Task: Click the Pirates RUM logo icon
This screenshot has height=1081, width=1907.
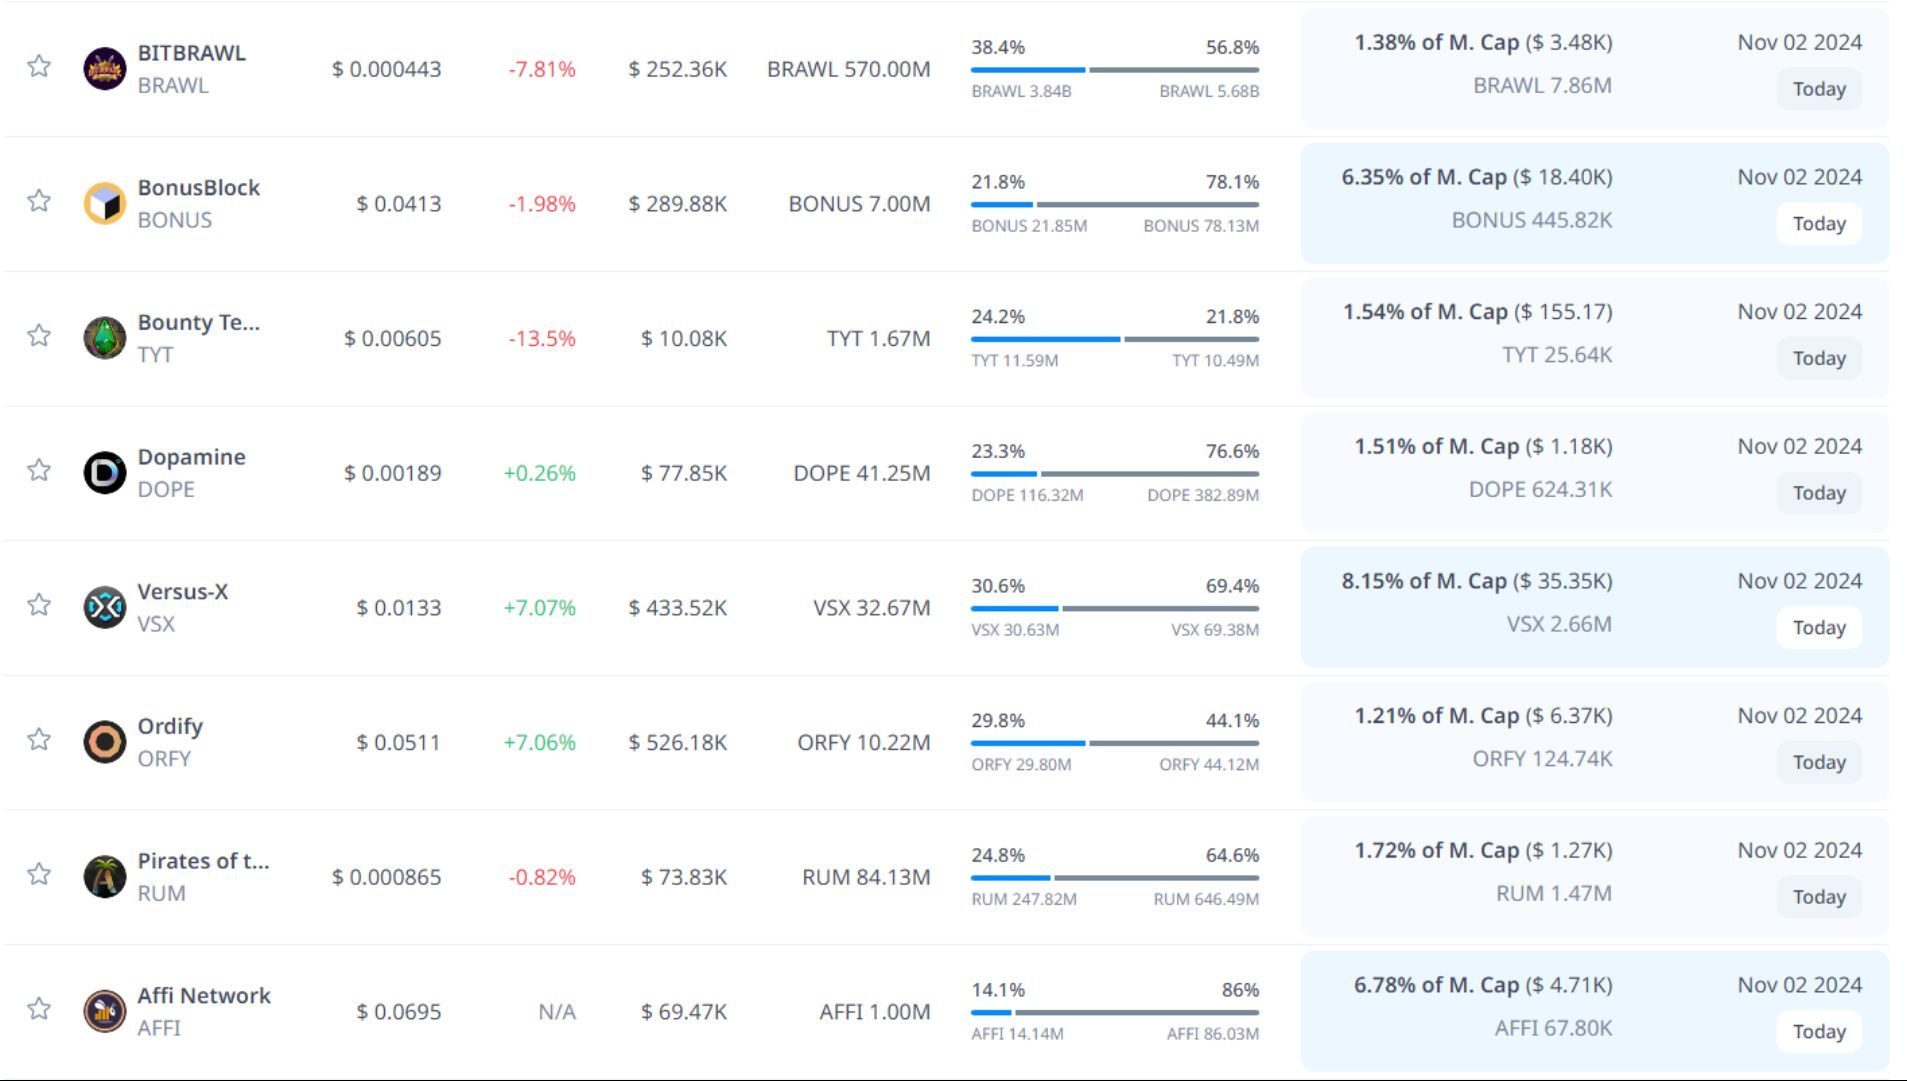Action: tap(104, 877)
